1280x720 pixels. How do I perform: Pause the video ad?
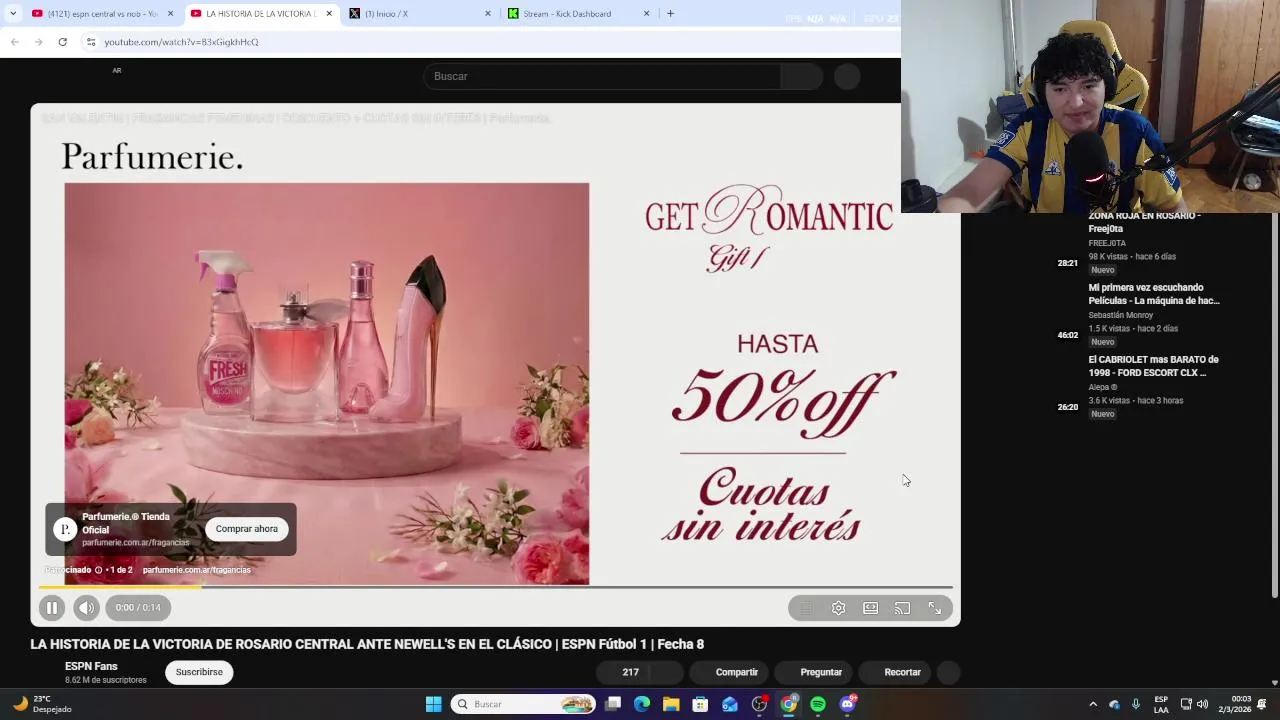[x=52, y=607]
